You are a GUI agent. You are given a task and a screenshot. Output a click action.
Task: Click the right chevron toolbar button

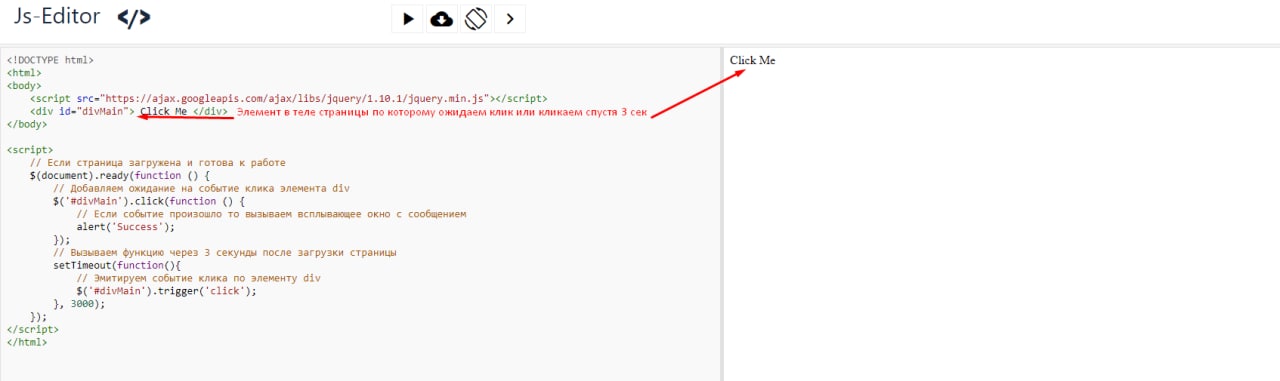[x=509, y=18]
